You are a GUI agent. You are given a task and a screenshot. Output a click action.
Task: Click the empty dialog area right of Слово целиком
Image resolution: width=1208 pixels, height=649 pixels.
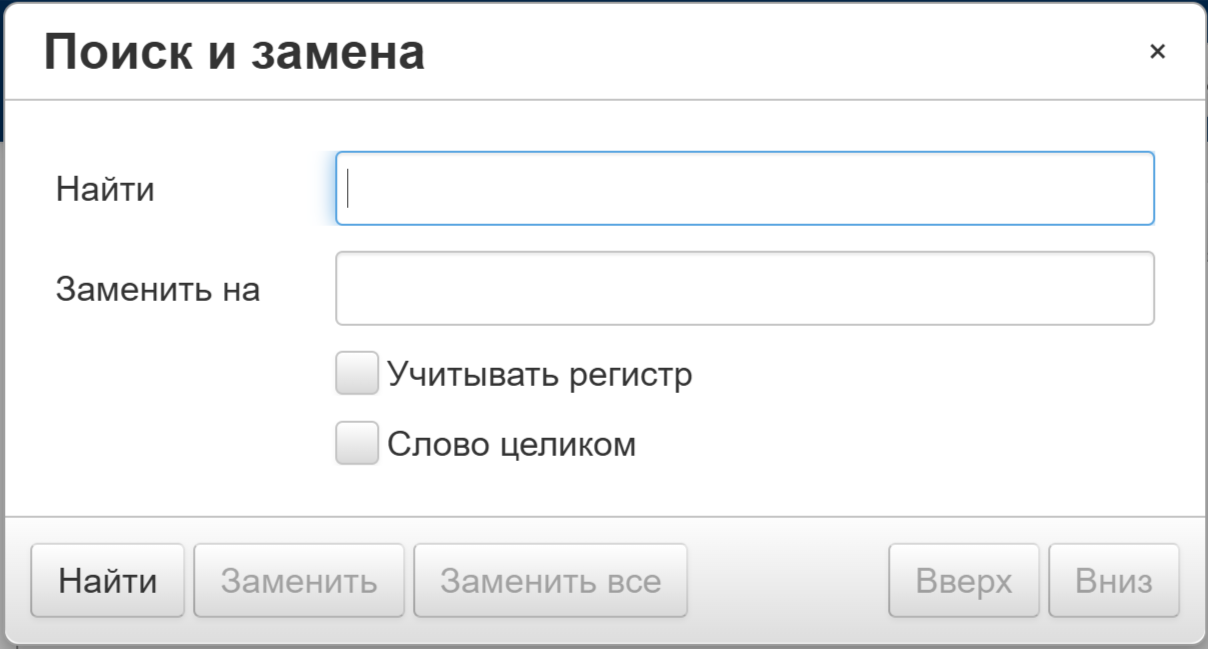click(900, 444)
